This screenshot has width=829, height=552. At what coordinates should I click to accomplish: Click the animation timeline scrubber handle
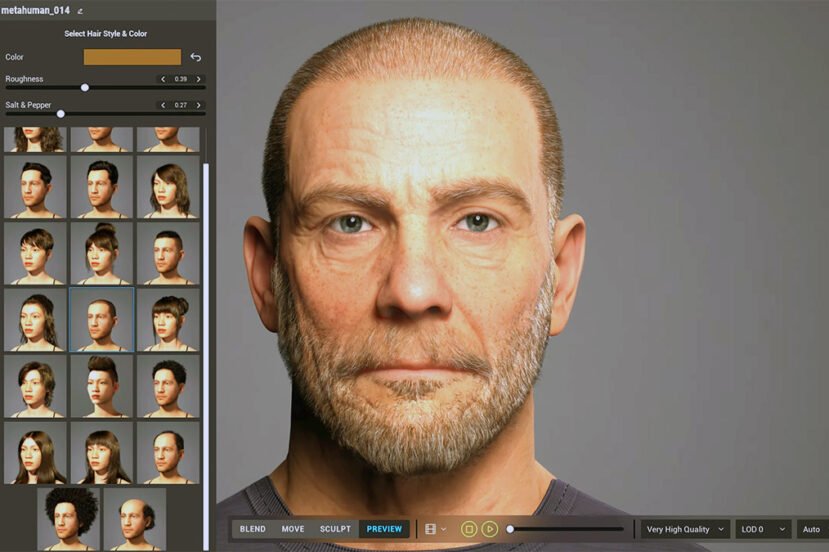tap(510, 529)
